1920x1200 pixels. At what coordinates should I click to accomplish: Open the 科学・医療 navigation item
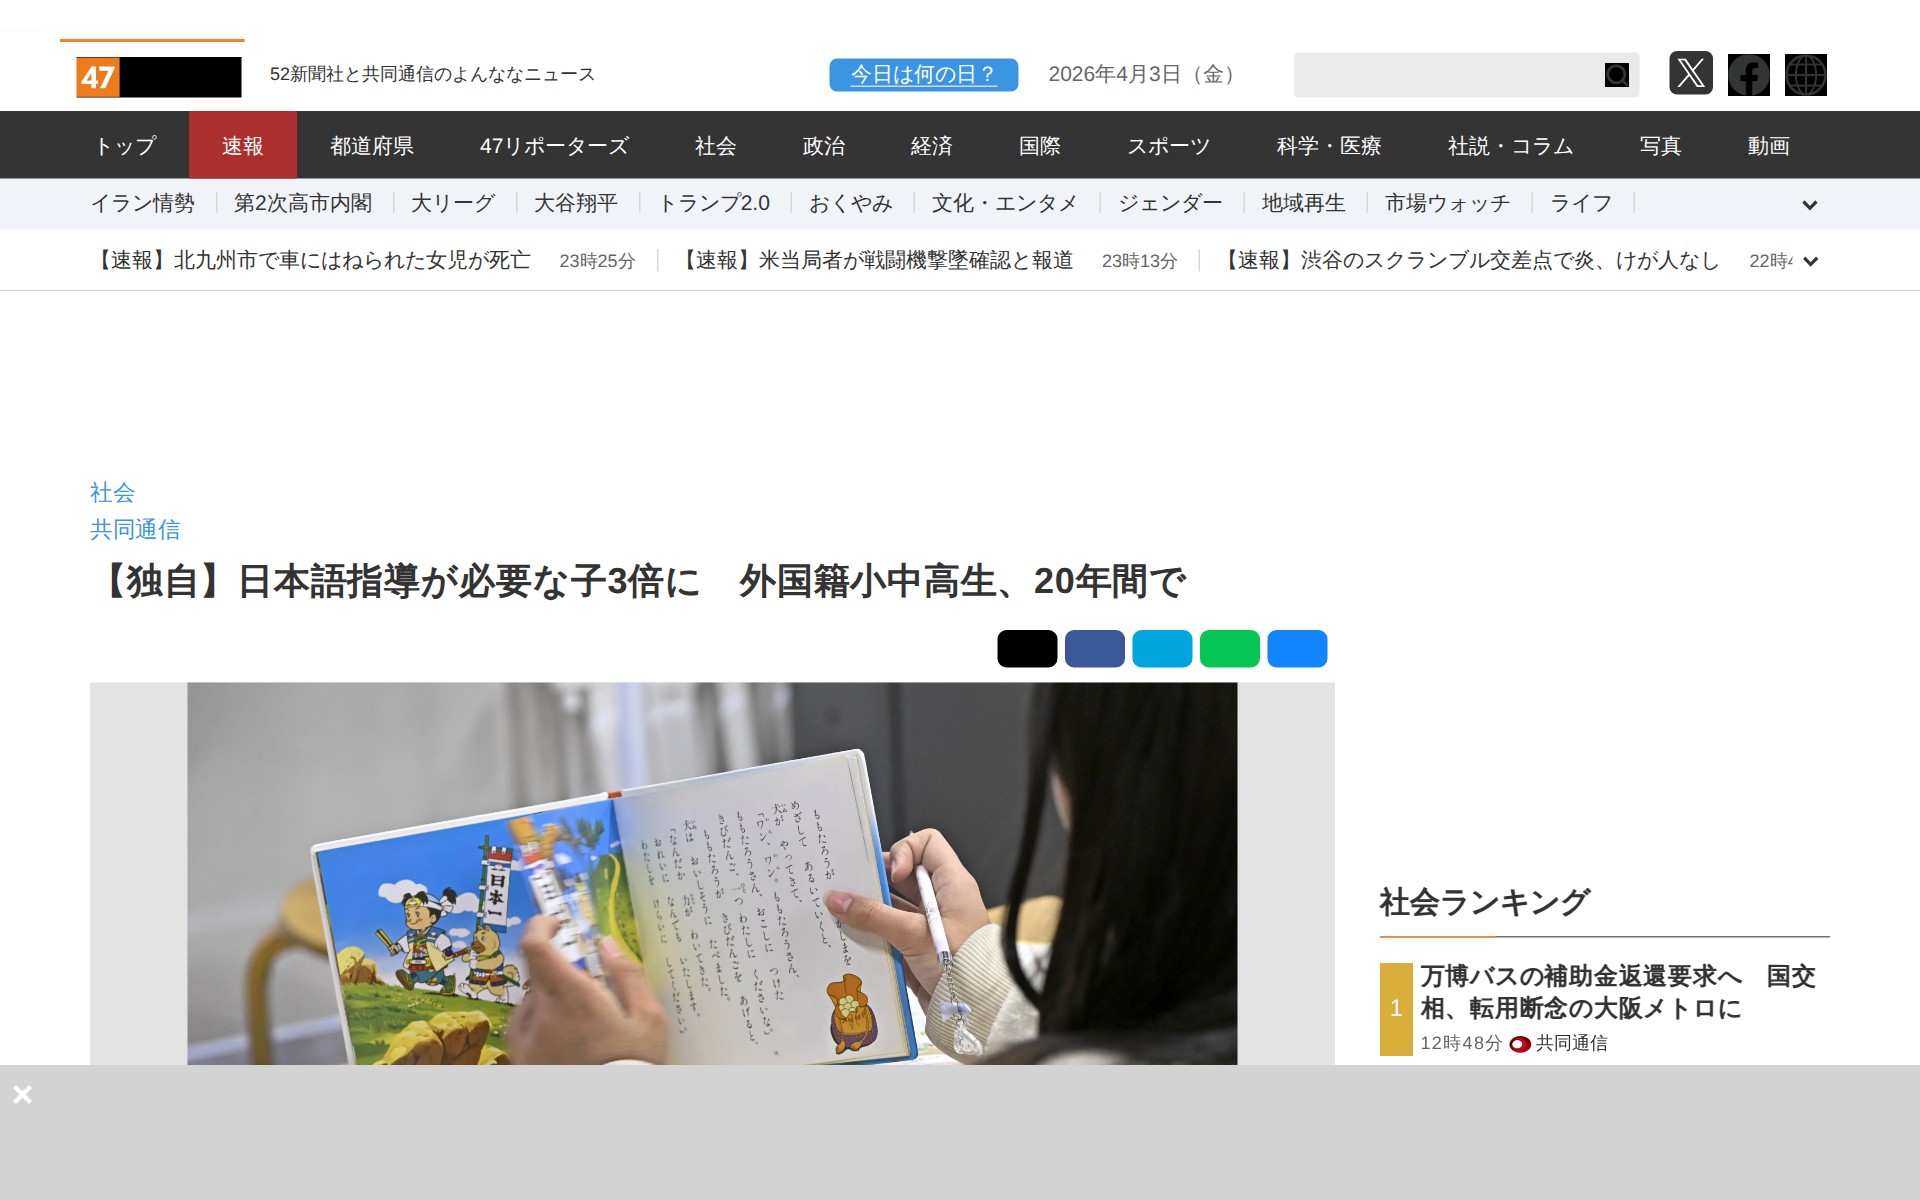click(x=1328, y=146)
